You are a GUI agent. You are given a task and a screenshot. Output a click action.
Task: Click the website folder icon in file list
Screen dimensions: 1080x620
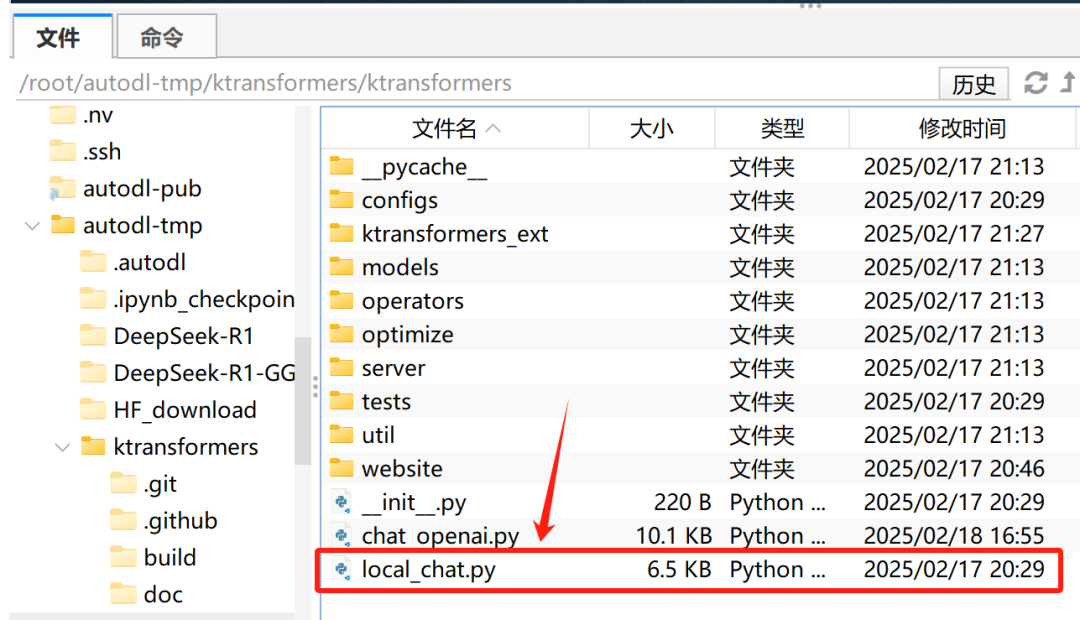click(x=342, y=468)
